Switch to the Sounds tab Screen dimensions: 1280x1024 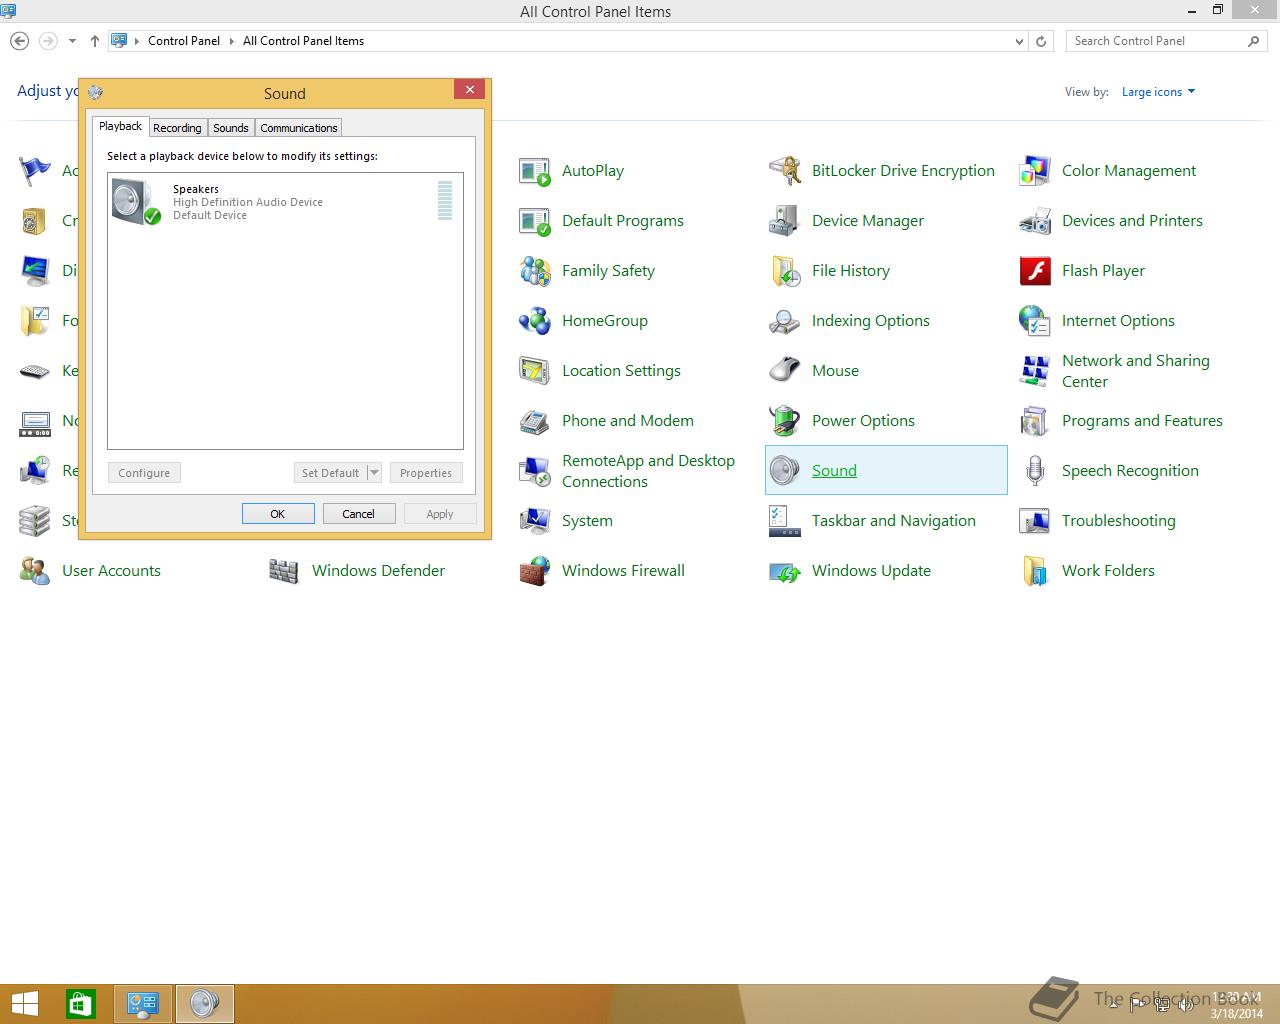click(231, 128)
